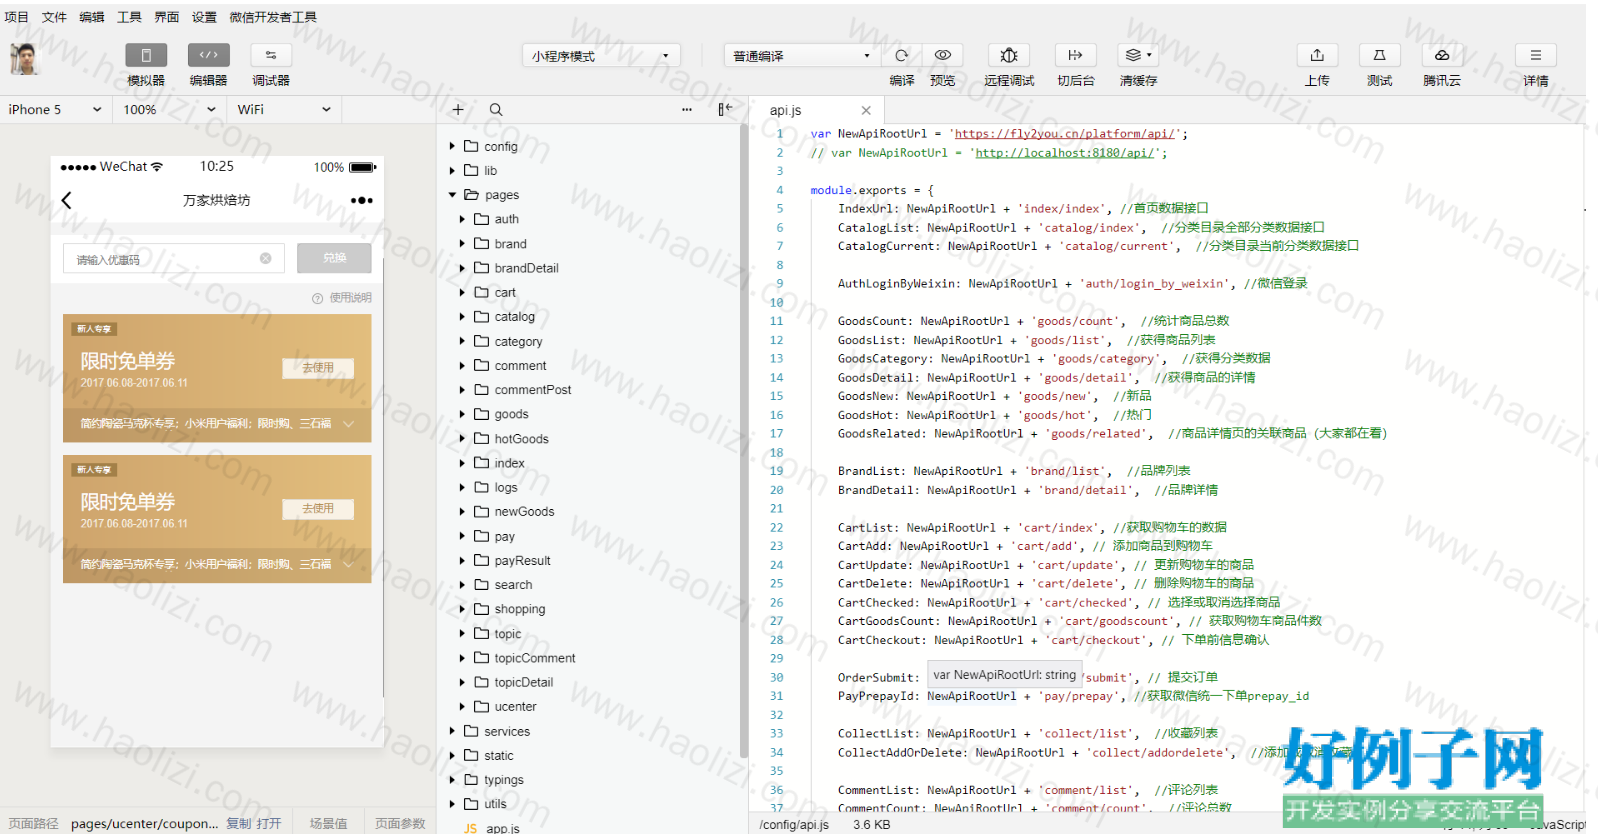The height and width of the screenshot is (838, 1598).
Task: Open the mini program mode (小程序模式) dropdown
Action: tap(601, 56)
